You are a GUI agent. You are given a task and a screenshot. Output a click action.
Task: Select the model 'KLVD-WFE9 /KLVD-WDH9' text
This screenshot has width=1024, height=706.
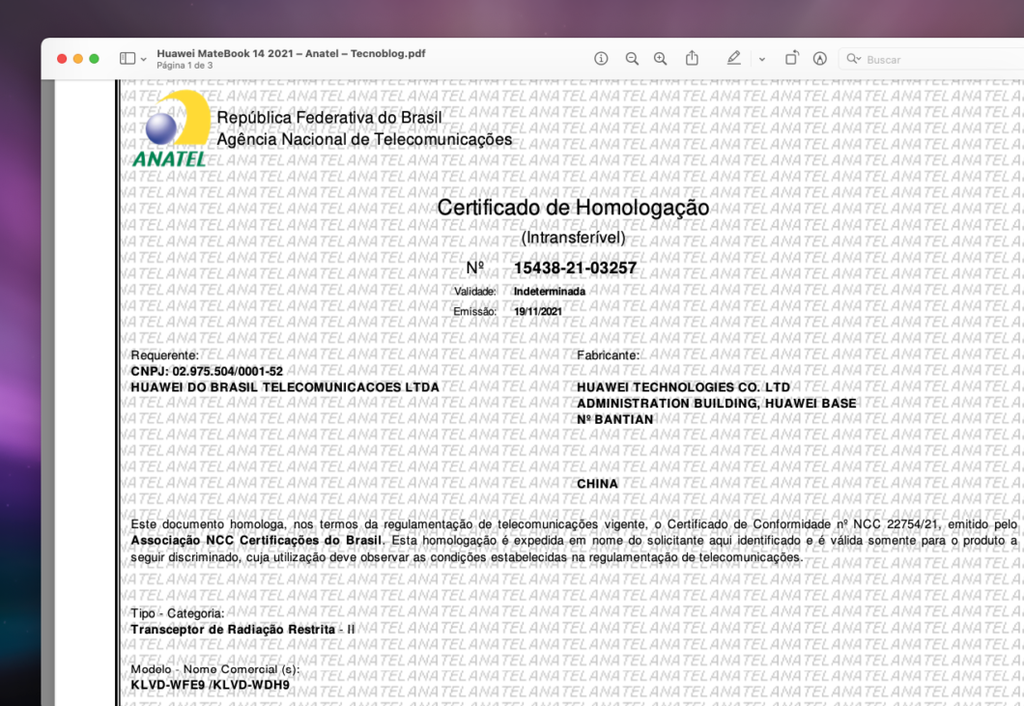(210, 685)
